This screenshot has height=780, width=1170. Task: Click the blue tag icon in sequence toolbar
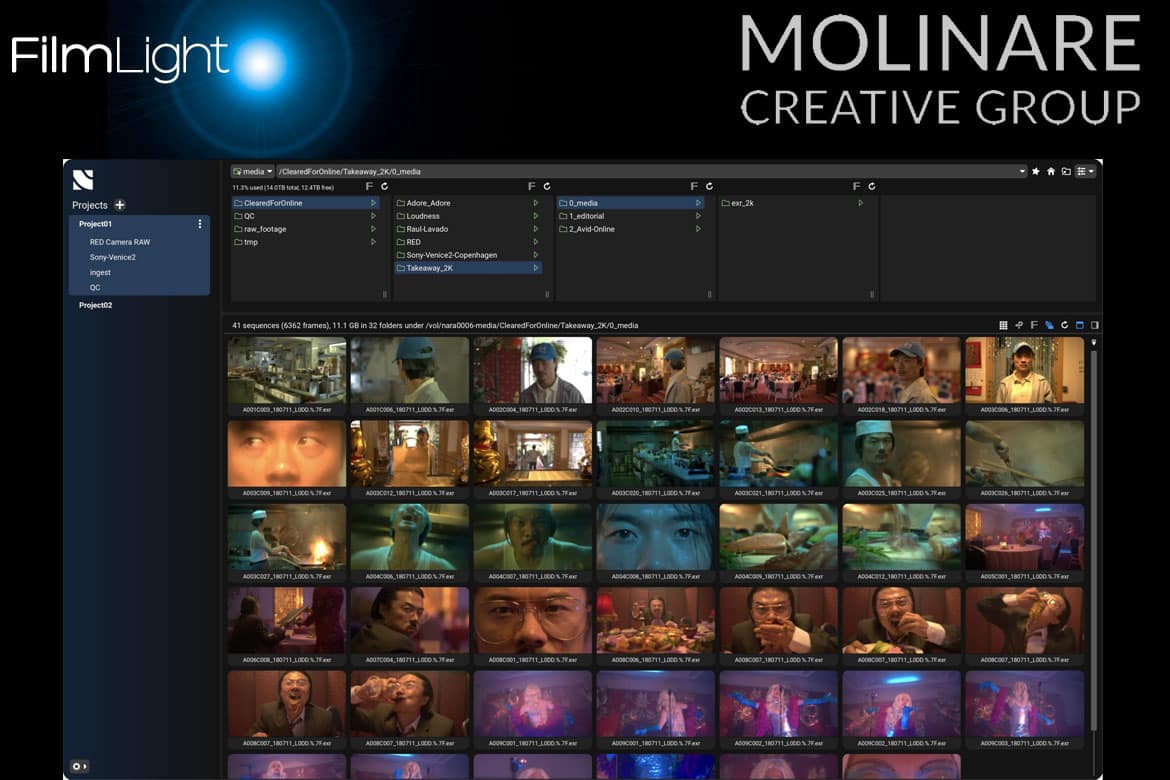pyautogui.click(x=1049, y=325)
